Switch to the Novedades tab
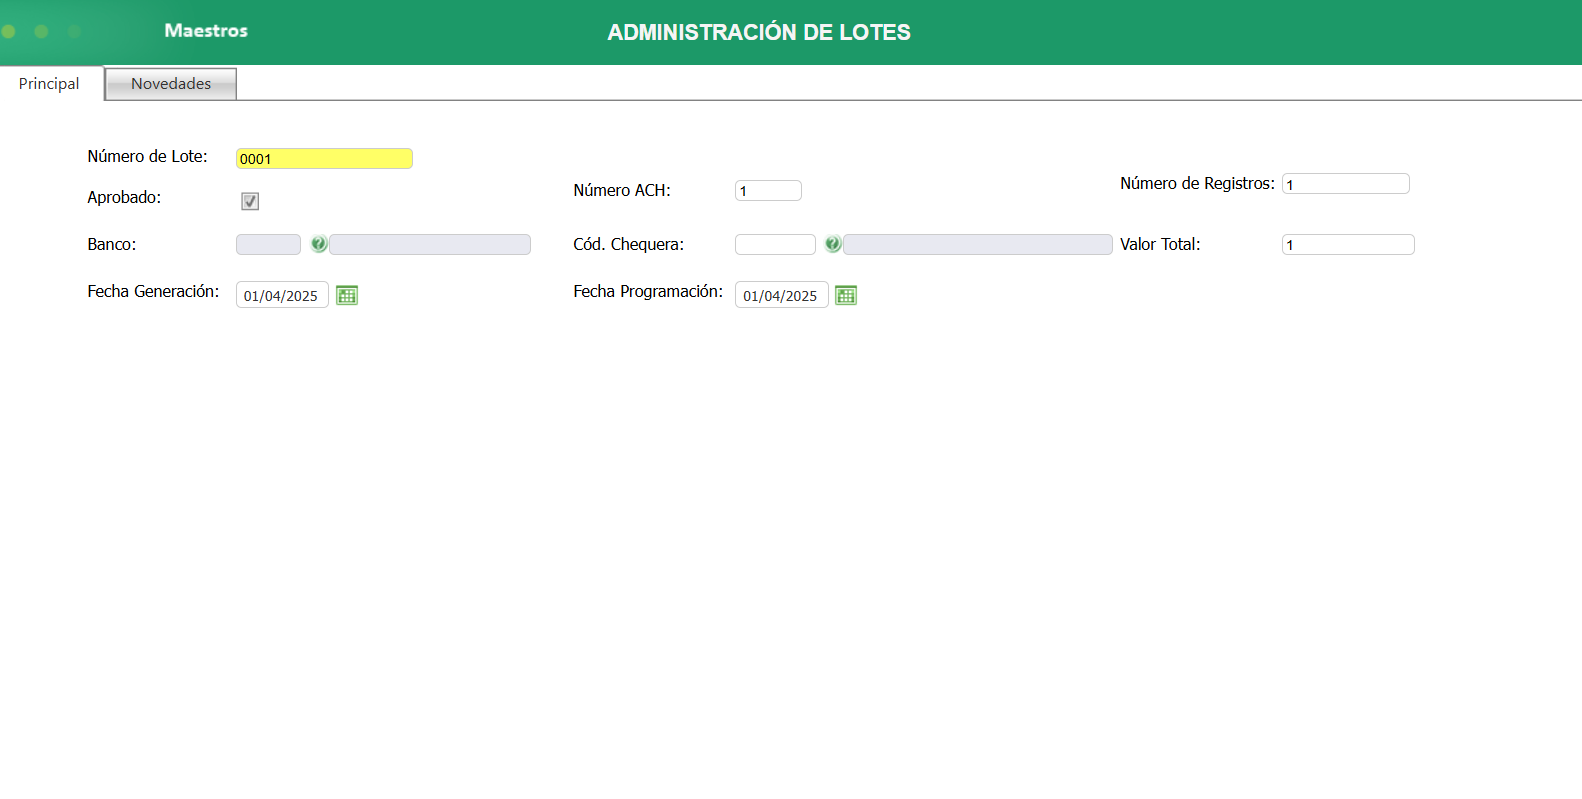 tap(171, 84)
